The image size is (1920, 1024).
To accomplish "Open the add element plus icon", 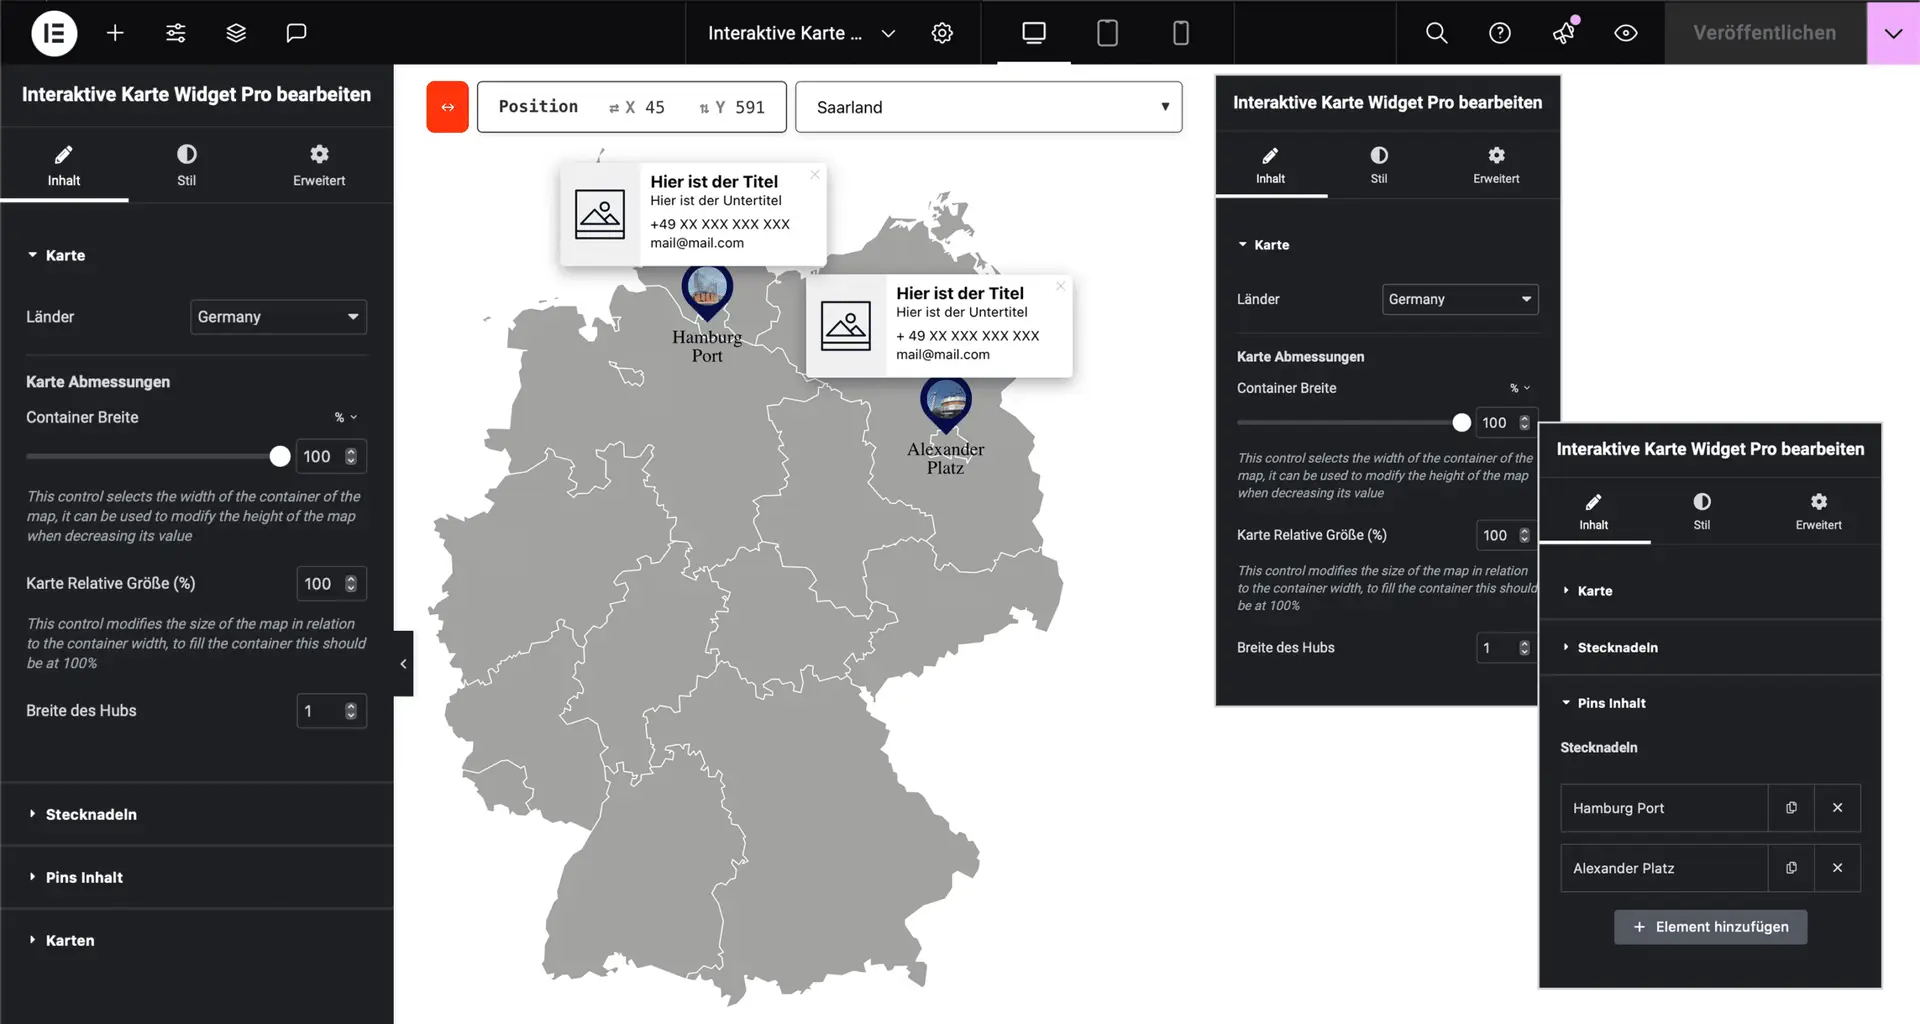I will [115, 33].
